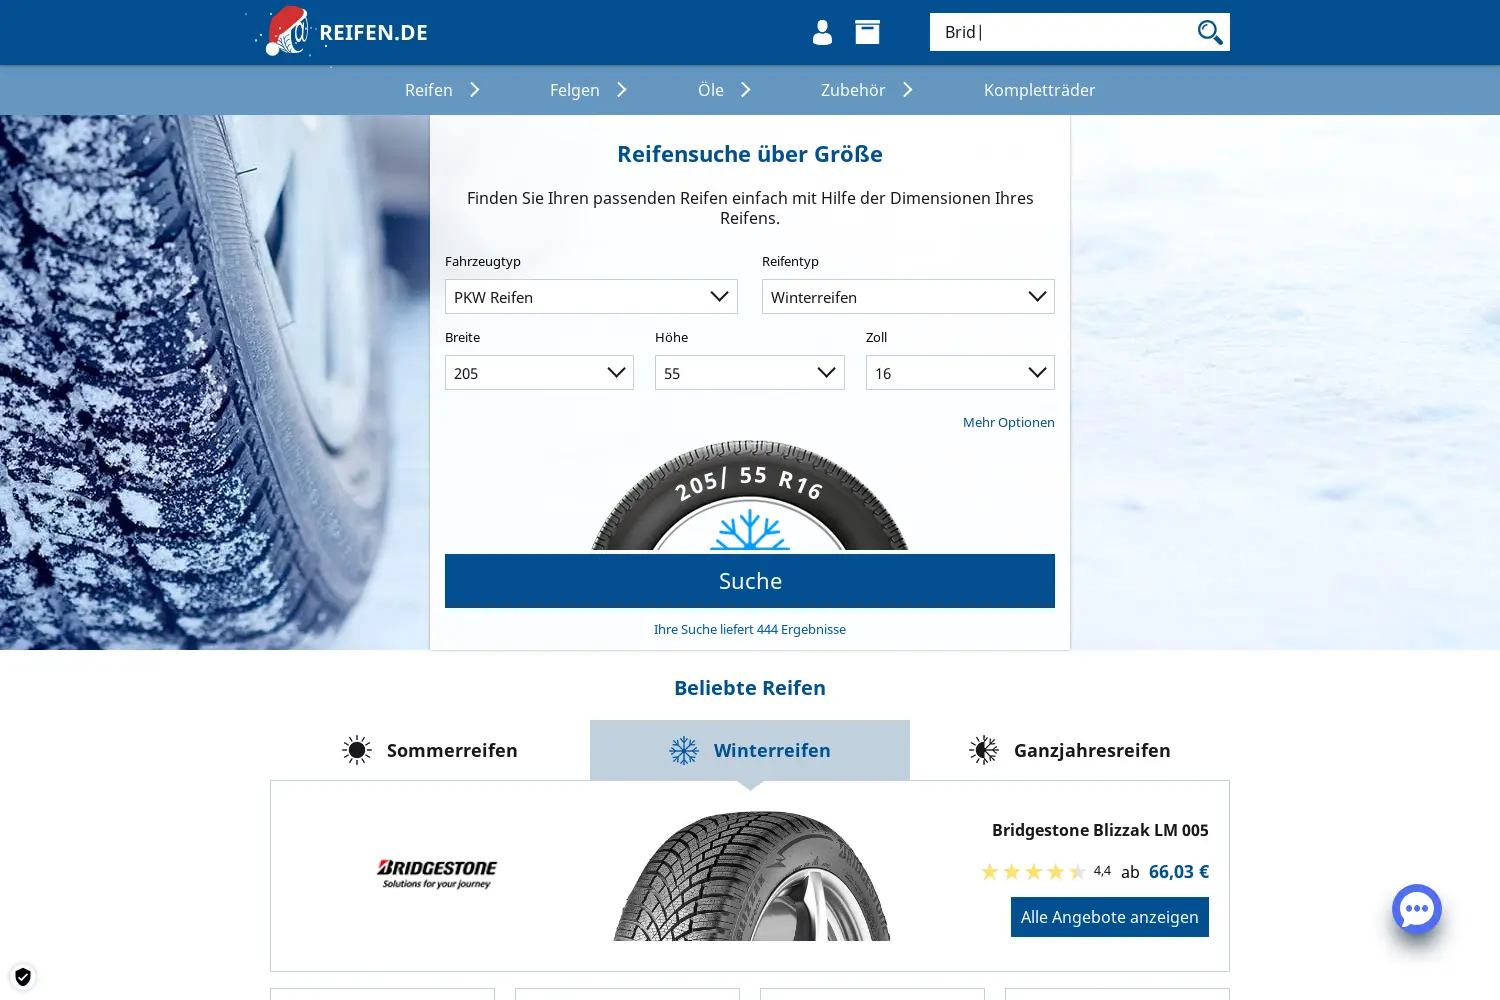Click the Reifensuche über Größe heading
Image resolution: width=1500 pixels, height=1000 pixels.
(750, 154)
